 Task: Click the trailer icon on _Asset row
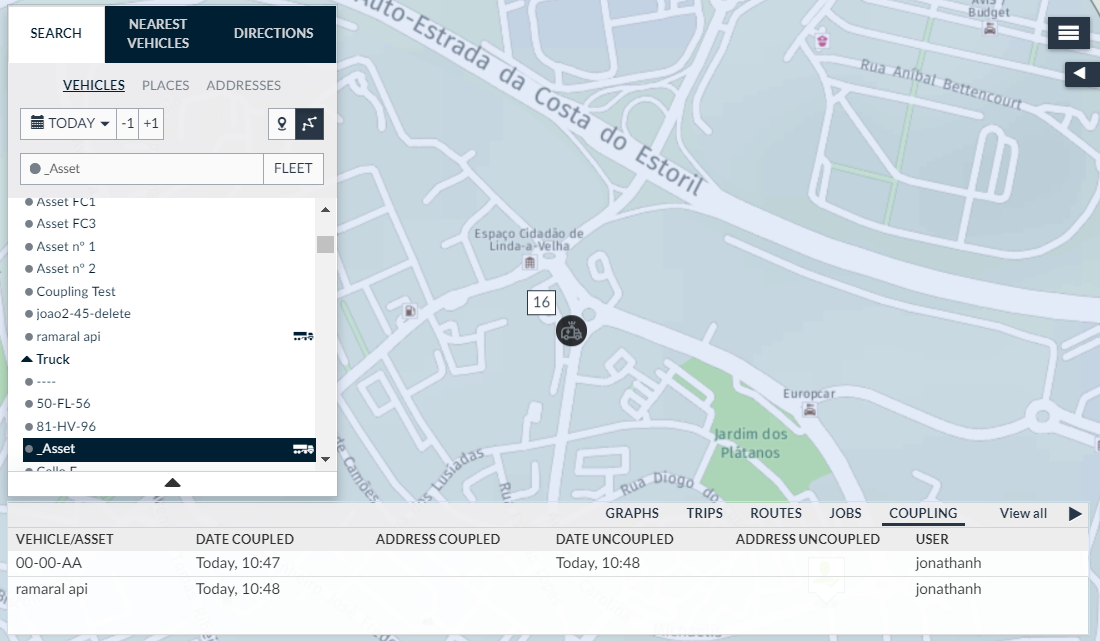tap(303, 449)
